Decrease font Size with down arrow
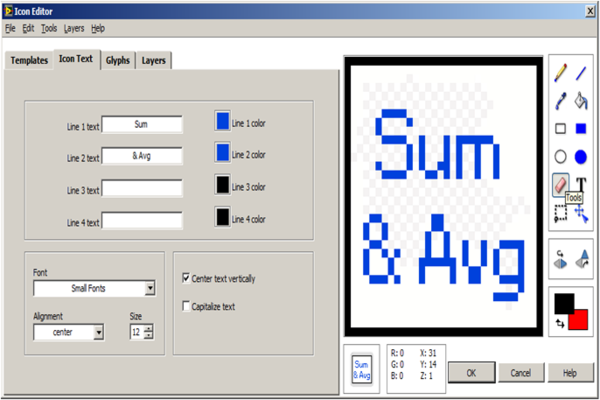600x400 pixels. [x=149, y=335]
